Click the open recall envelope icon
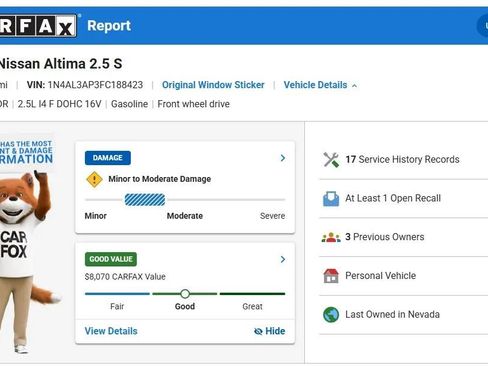The image size is (488, 366). point(331,199)
